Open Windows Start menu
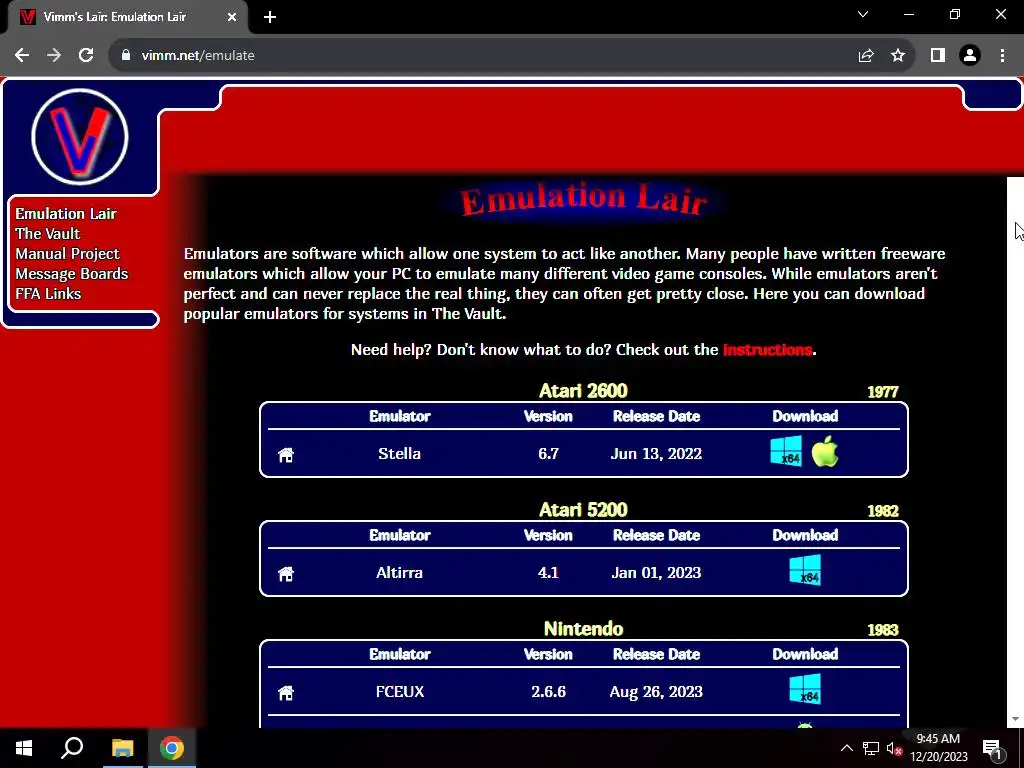This screenshot has height=768, width=1024. (24, 748)
